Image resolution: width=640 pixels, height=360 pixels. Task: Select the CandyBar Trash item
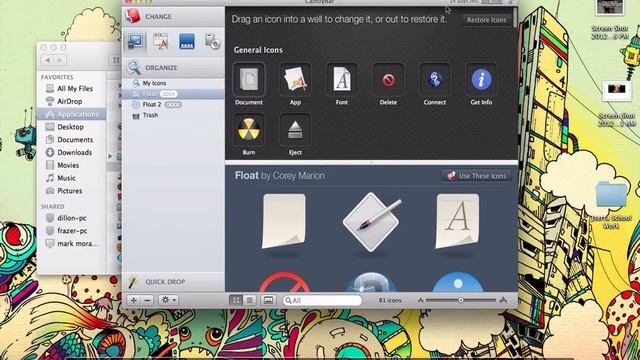[173, 116]
